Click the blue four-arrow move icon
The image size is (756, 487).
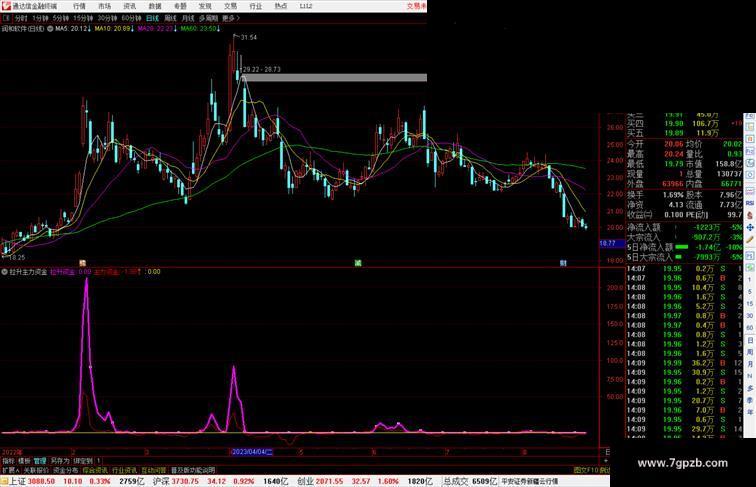[x=750, y=227]
